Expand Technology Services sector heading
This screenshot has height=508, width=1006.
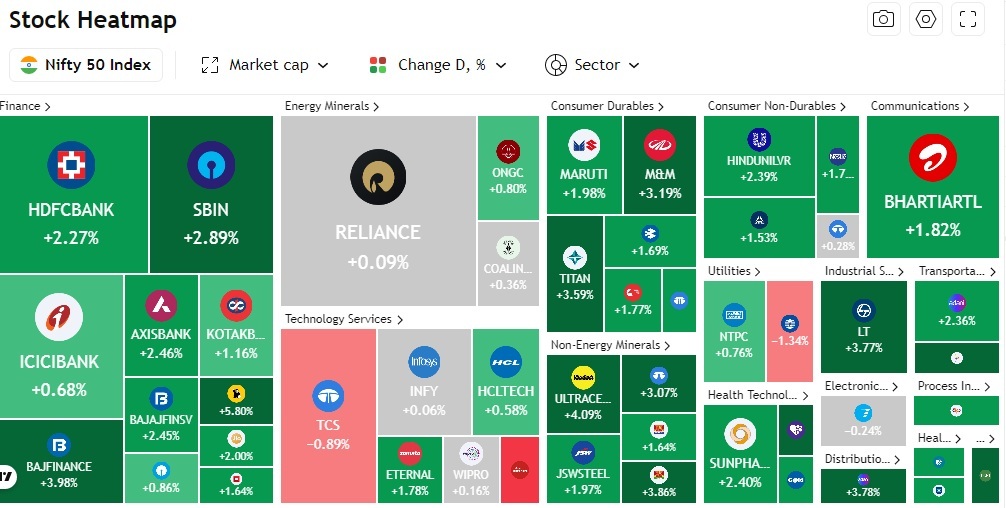coord(344,319)
